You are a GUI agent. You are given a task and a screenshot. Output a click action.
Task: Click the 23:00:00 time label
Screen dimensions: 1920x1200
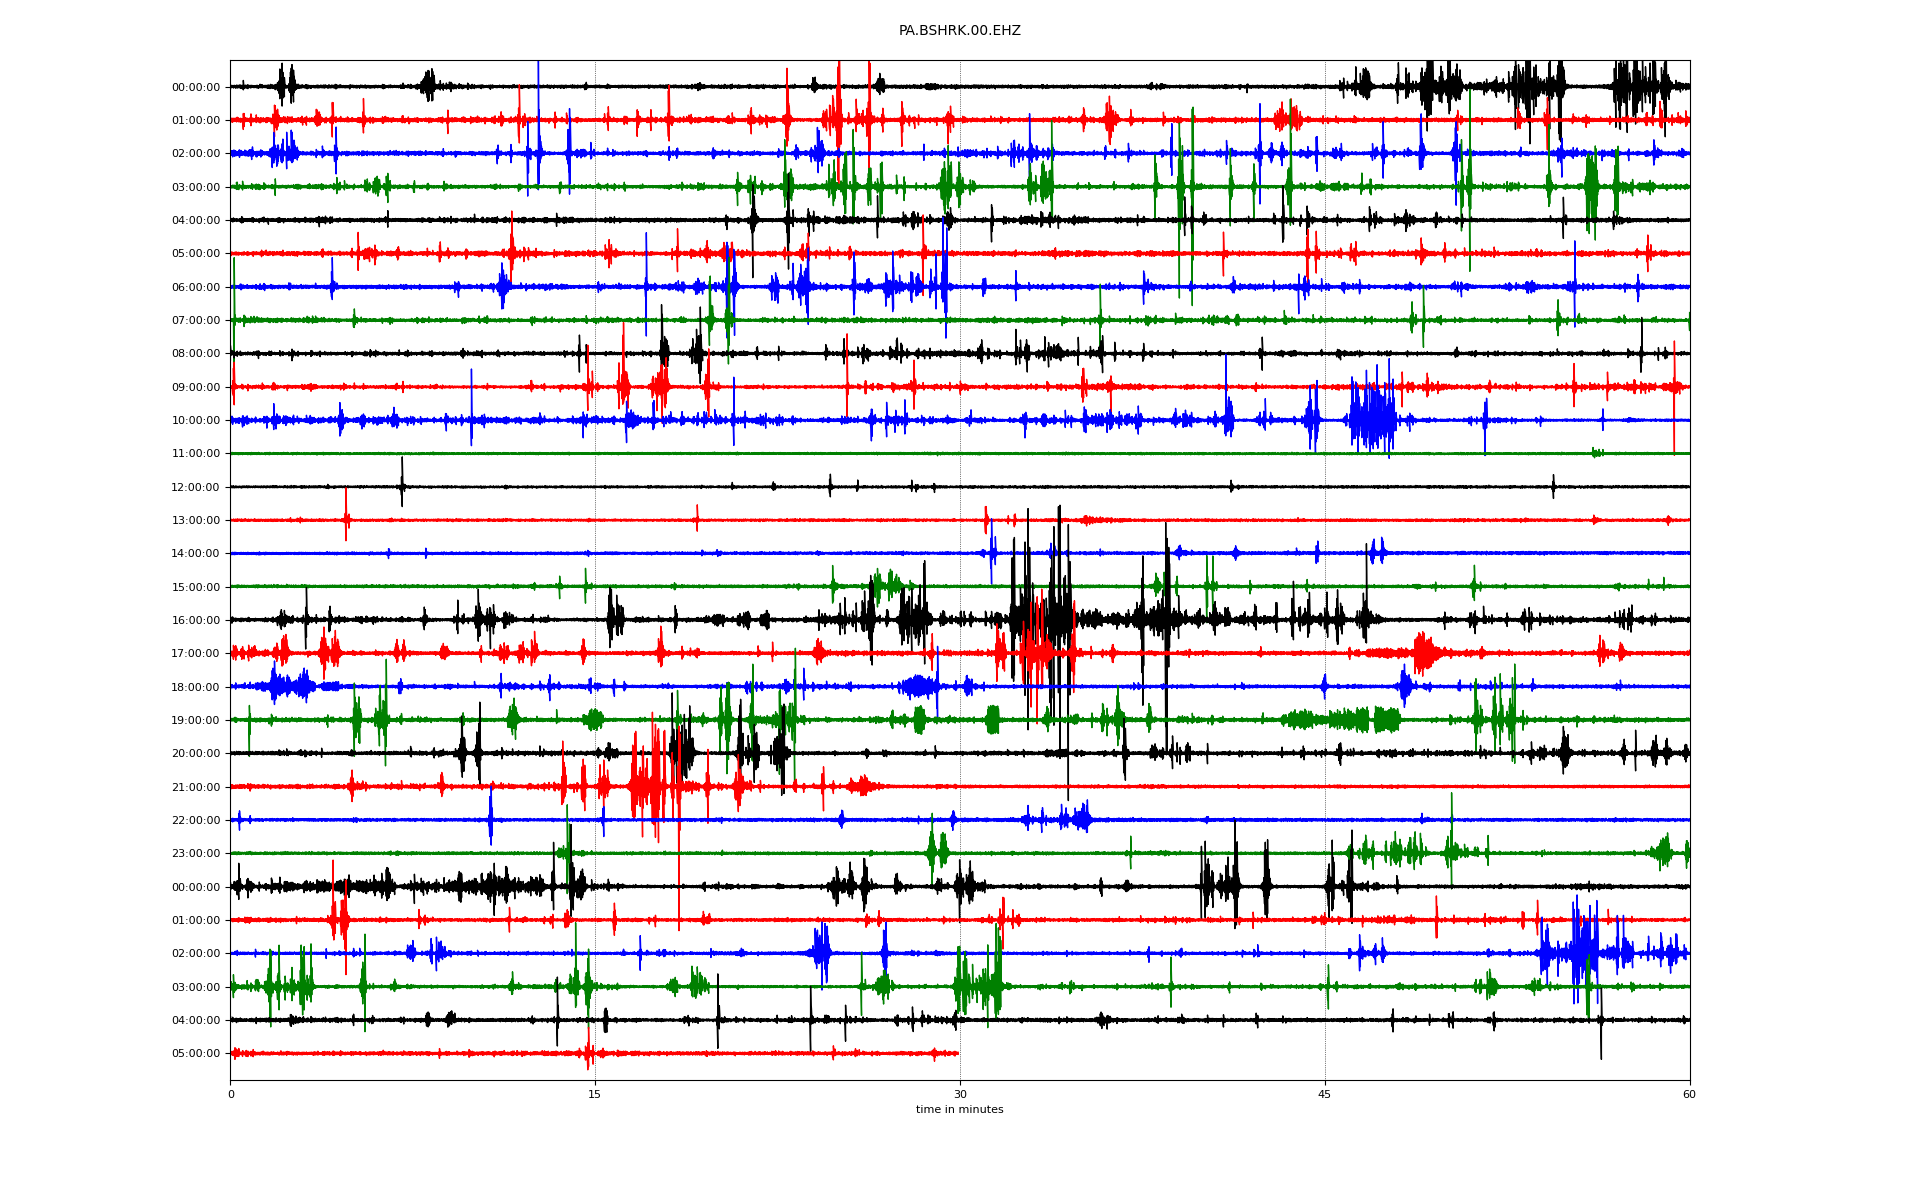[196, 854]
